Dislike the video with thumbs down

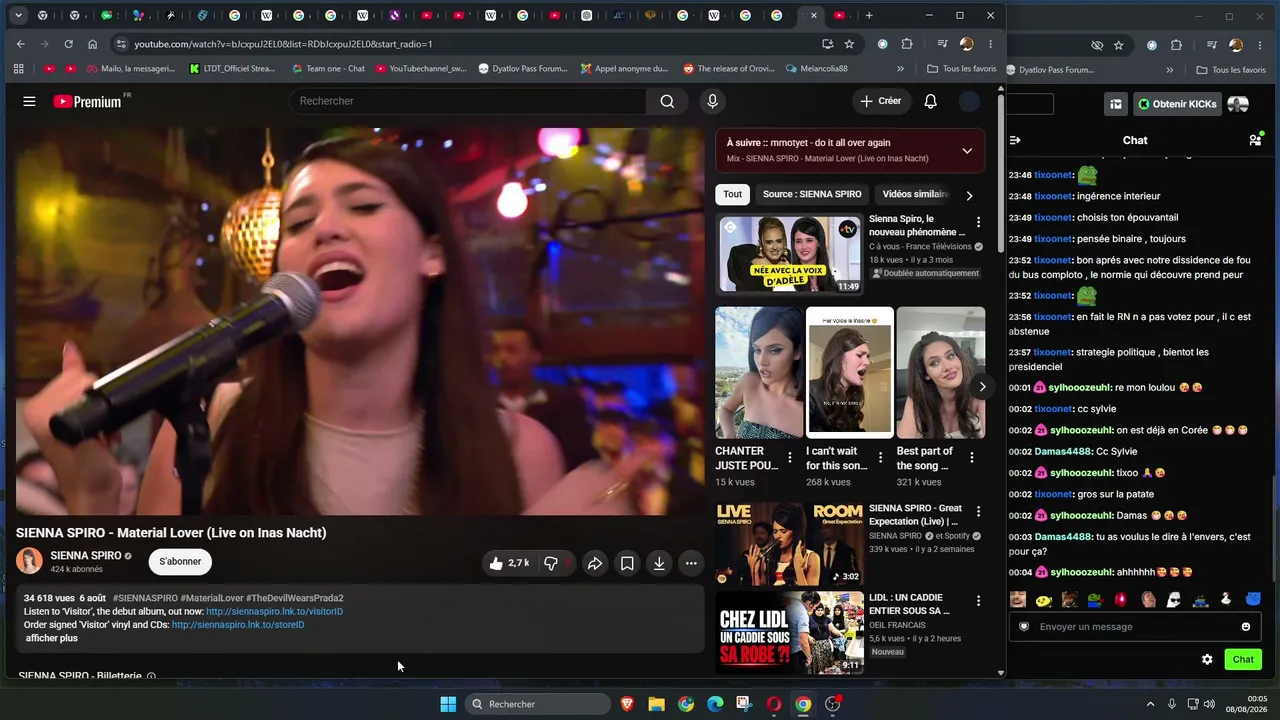point(552,564)
